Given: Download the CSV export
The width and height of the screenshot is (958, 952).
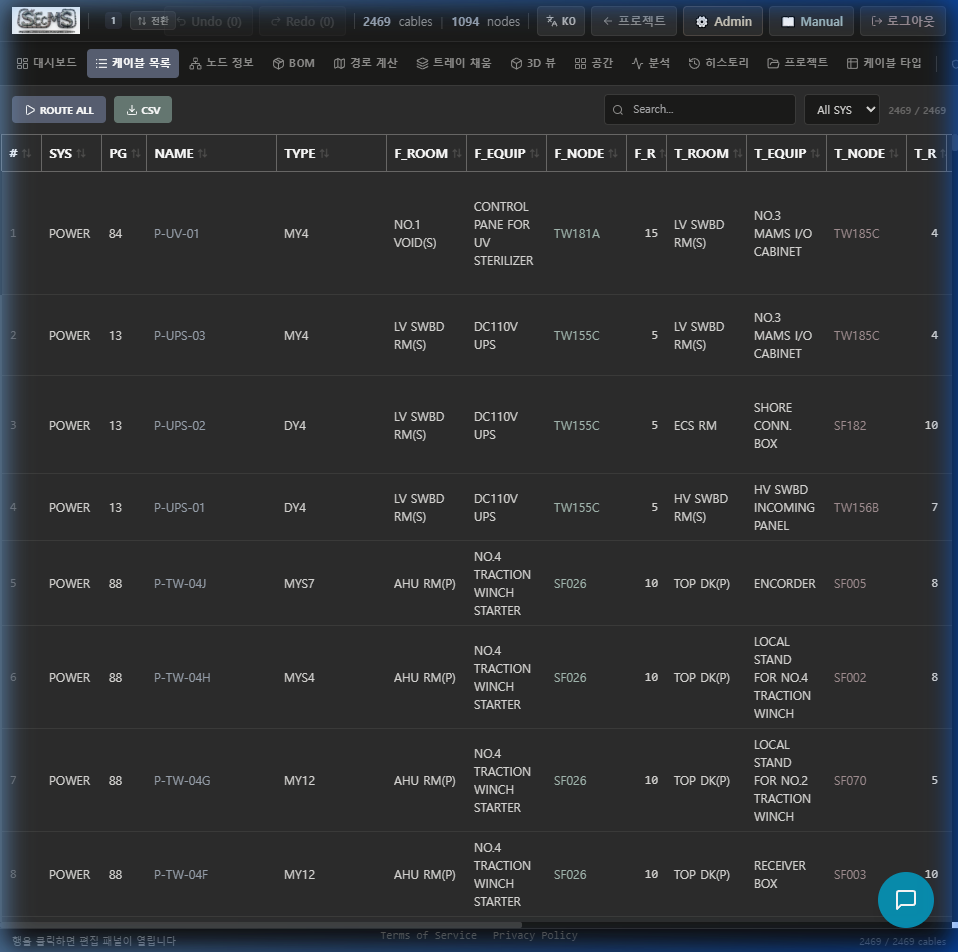Looking at the screenshot, I should pyautogui.click(x=143, y=110).
